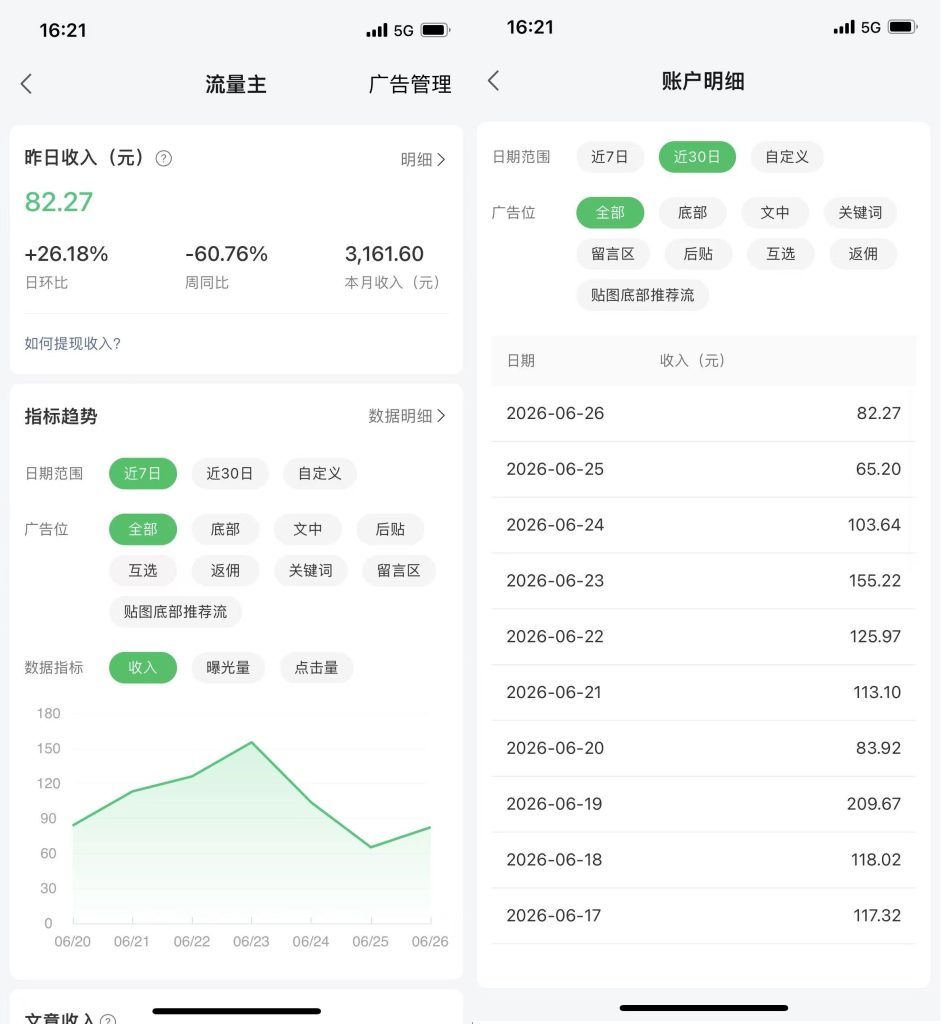Tap the 2026-06-22 row with 125.97
941x1024 pixels.
pos(703,637)
